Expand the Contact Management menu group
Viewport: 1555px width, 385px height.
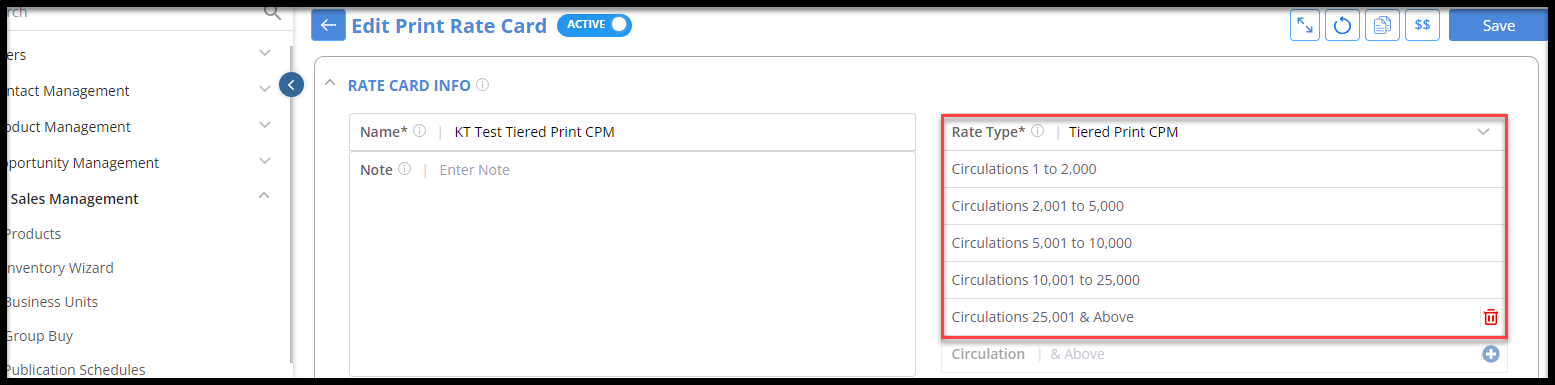point(264,90)
